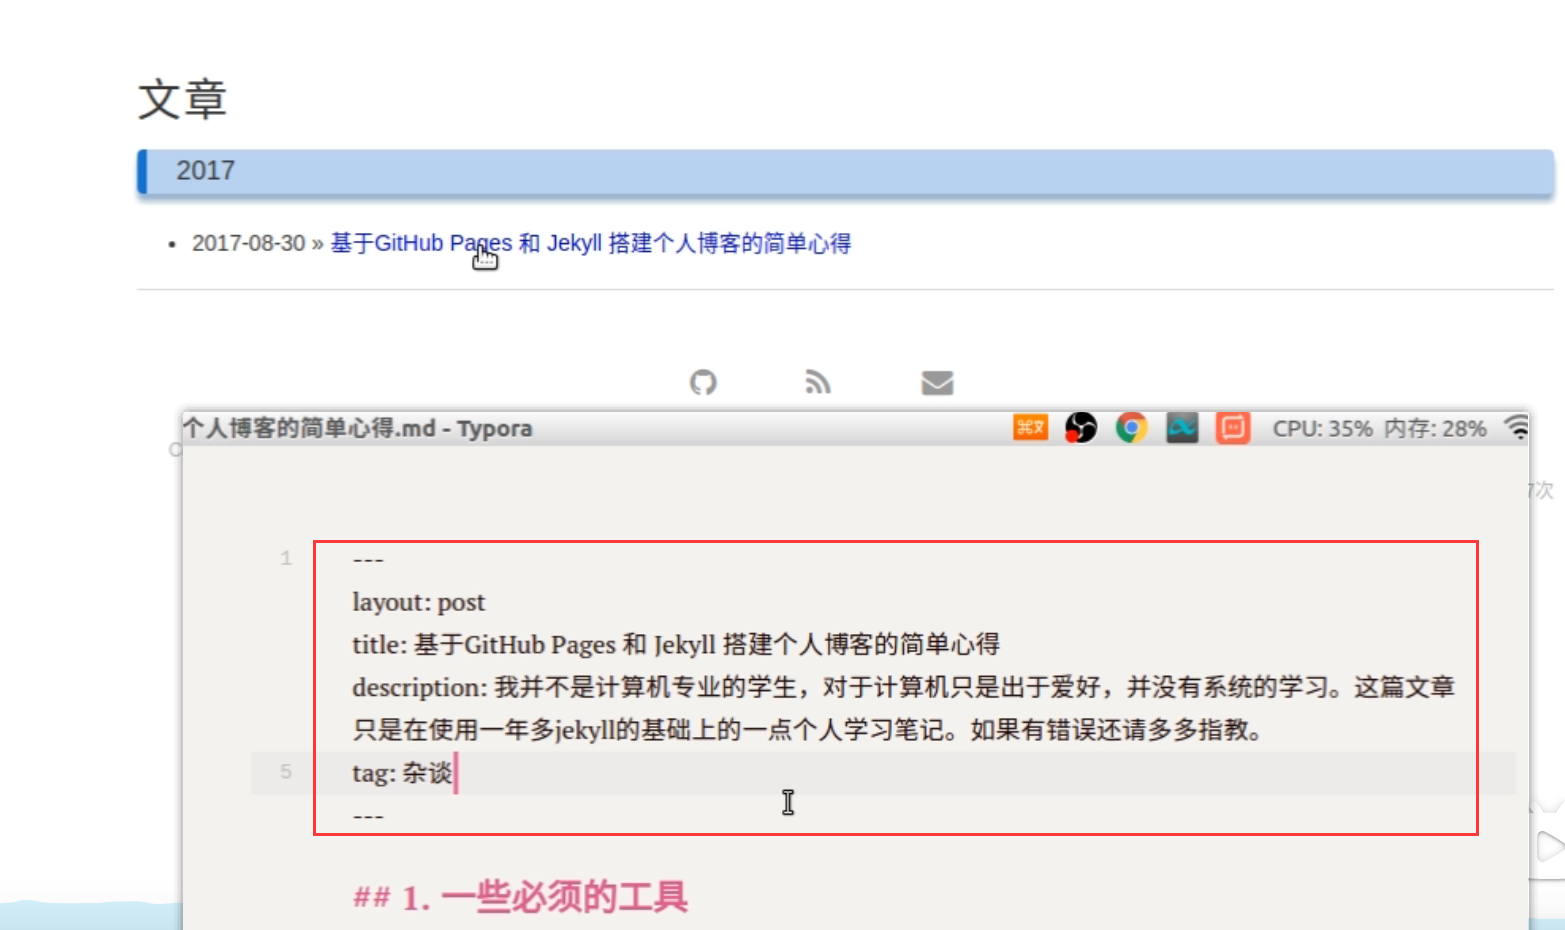This screenshot has width=1565, height=930.
Task: Click the closing --- front matter delimiter
Action: tap(368, 817)
